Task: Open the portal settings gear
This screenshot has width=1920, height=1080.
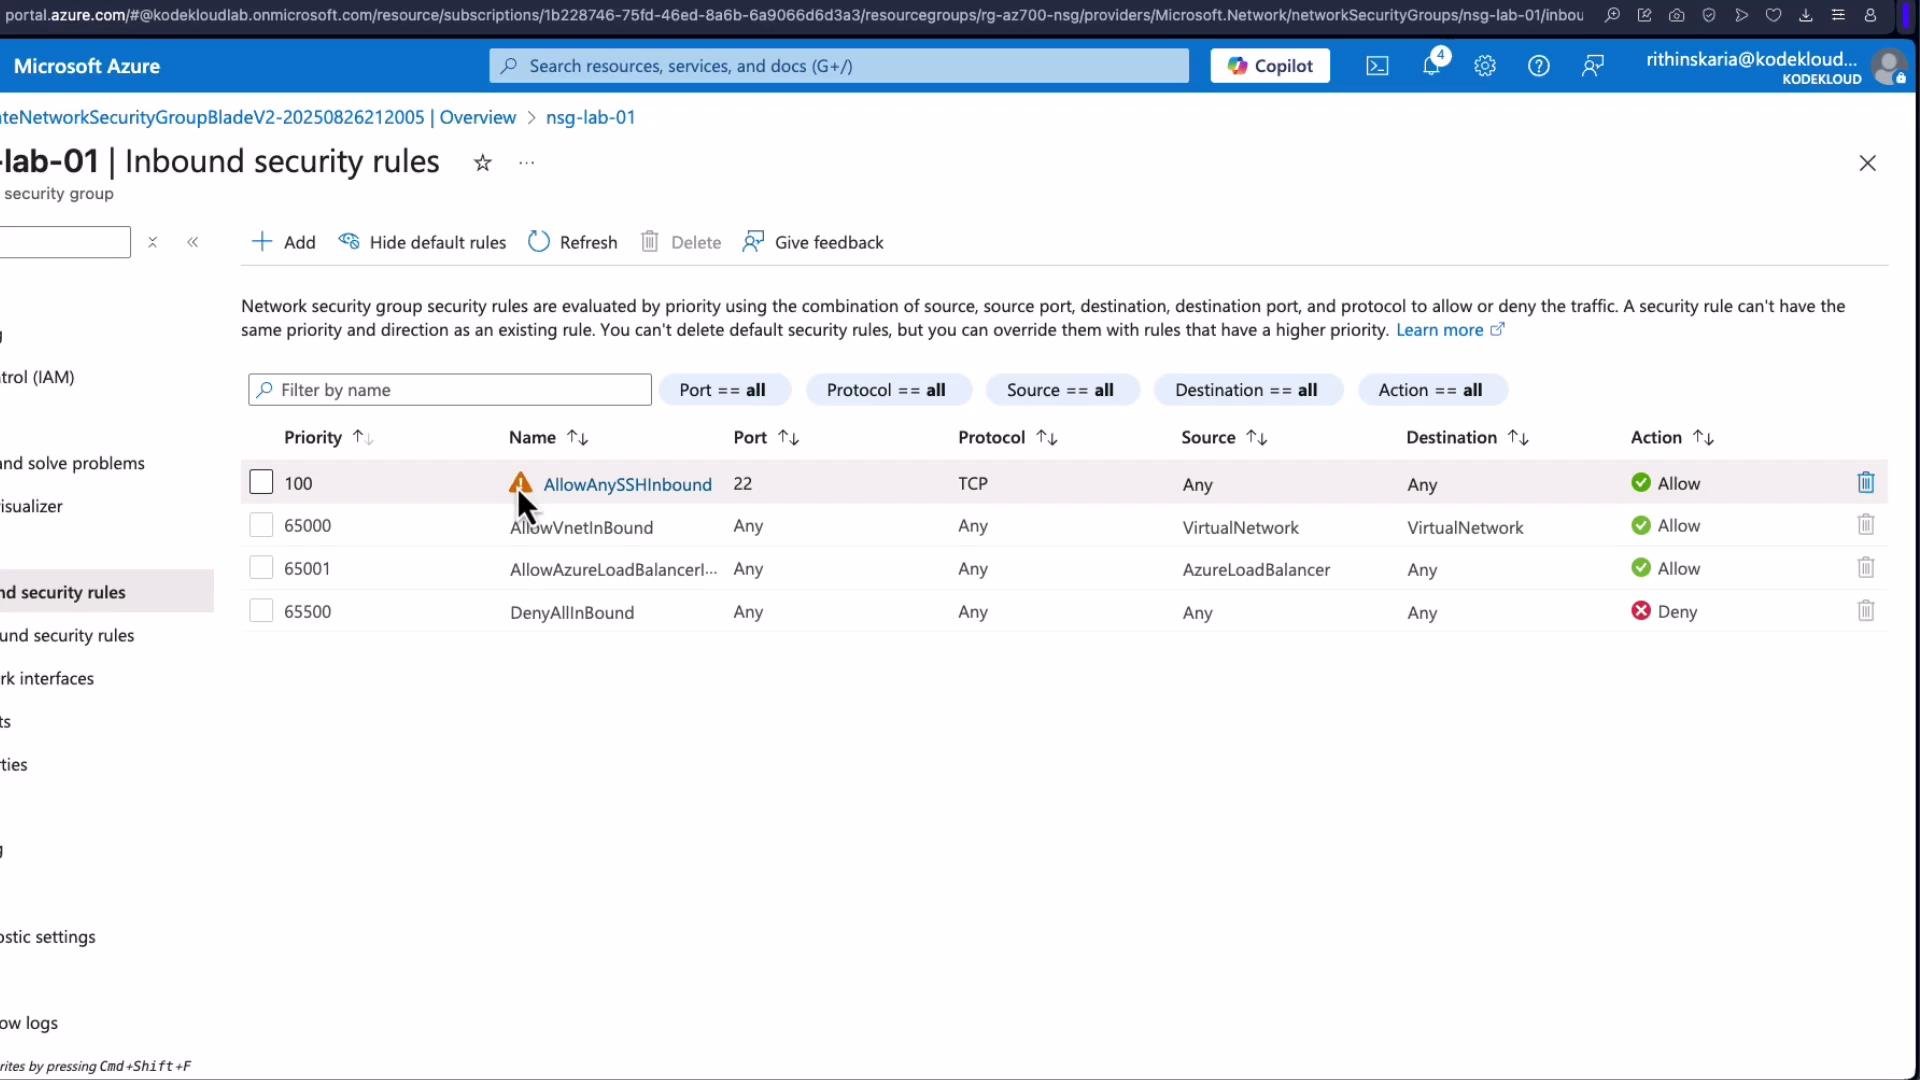Action: click(x=1485, y=66)
